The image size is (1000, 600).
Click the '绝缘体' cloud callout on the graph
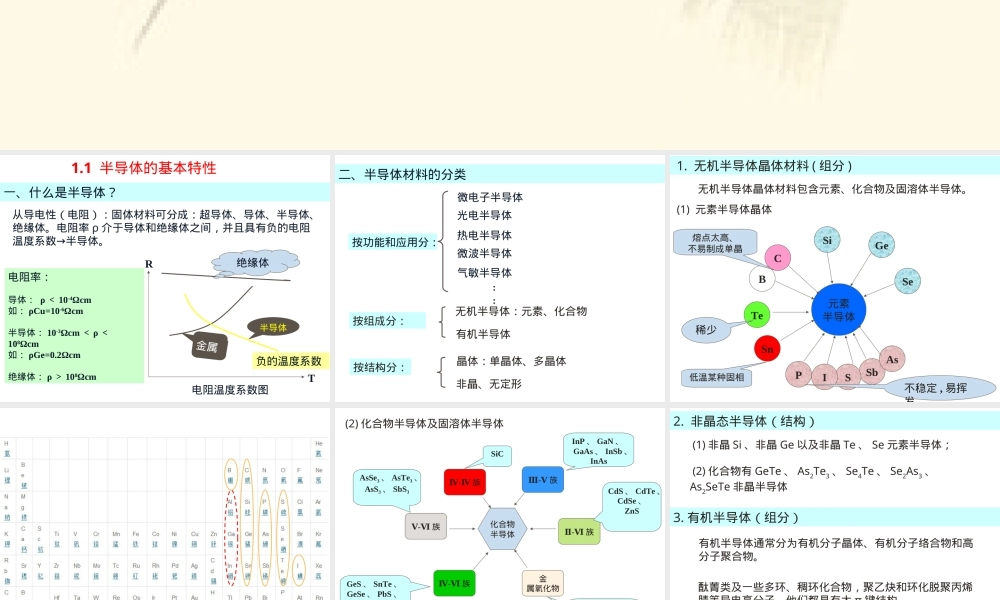254,263
